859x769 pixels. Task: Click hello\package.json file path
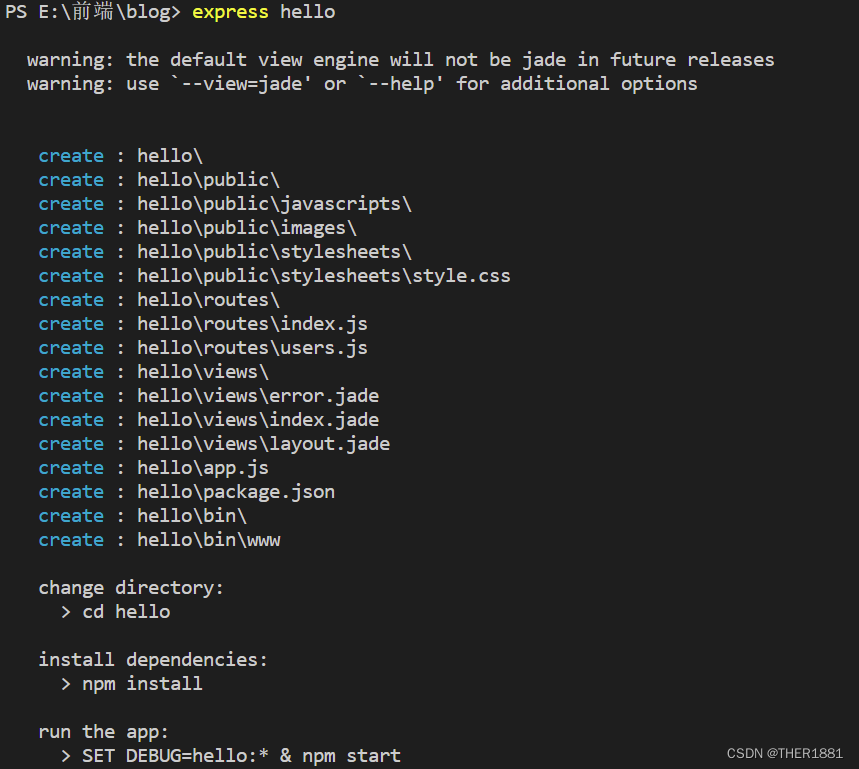tap(236, 492)
